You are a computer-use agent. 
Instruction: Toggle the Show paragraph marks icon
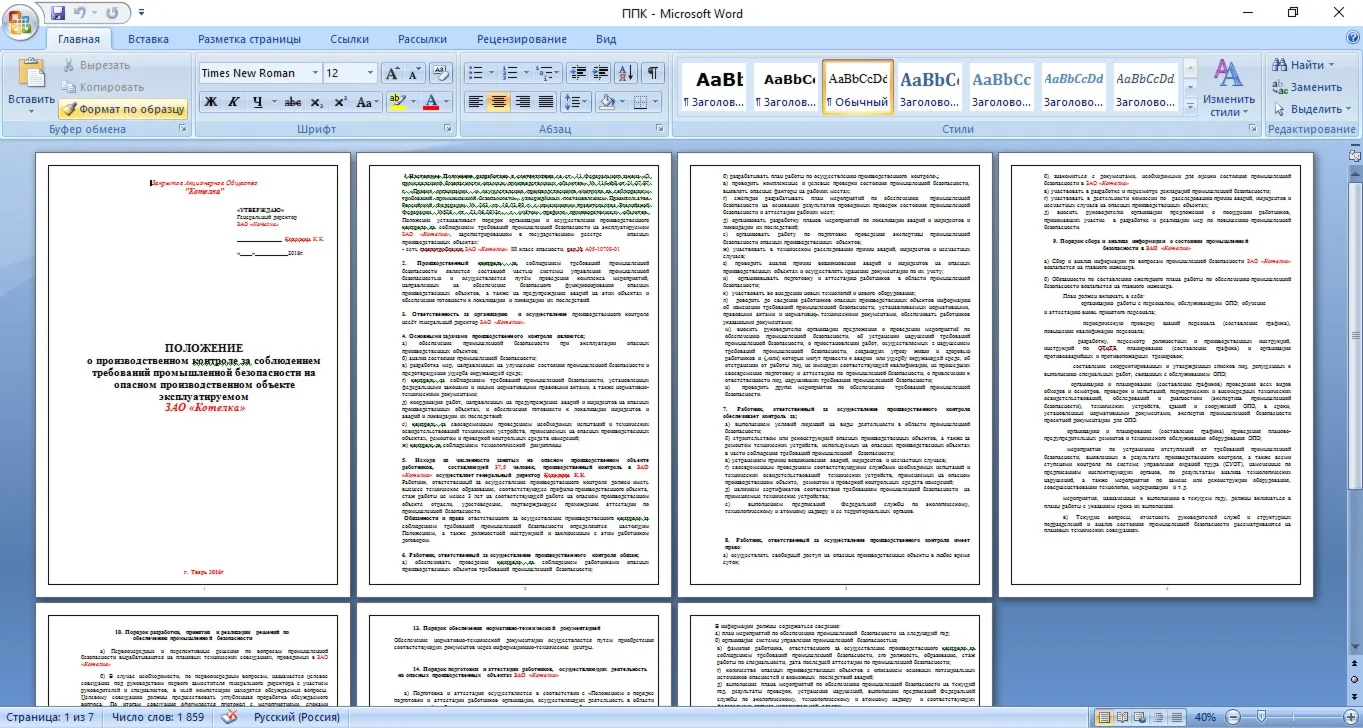pyautogui.click(x=652, y=73)
